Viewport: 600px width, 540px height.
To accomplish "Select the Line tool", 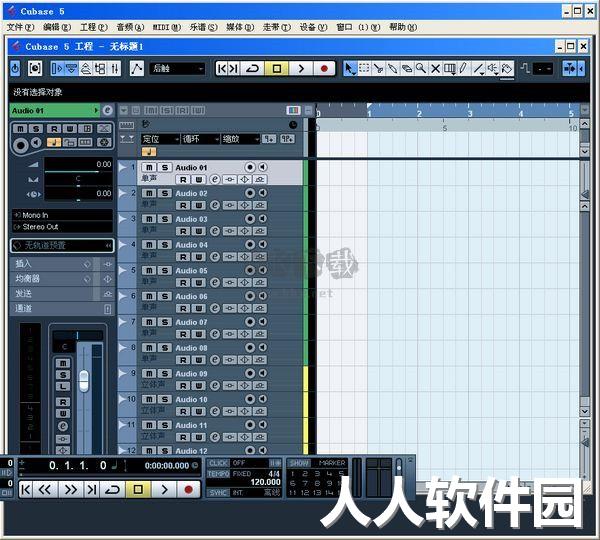I will [478, 69].
